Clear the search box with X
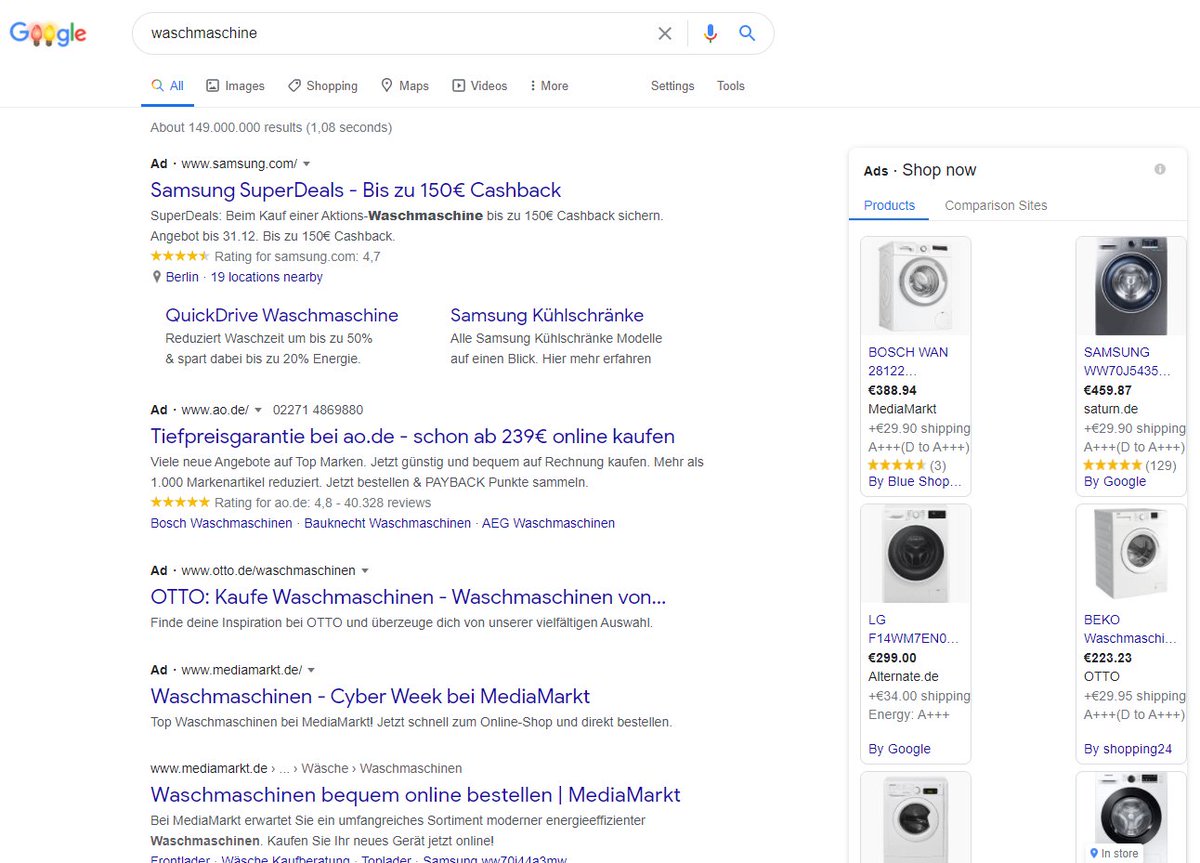This screenshot has height=863, width=1200. click(664, 33)
